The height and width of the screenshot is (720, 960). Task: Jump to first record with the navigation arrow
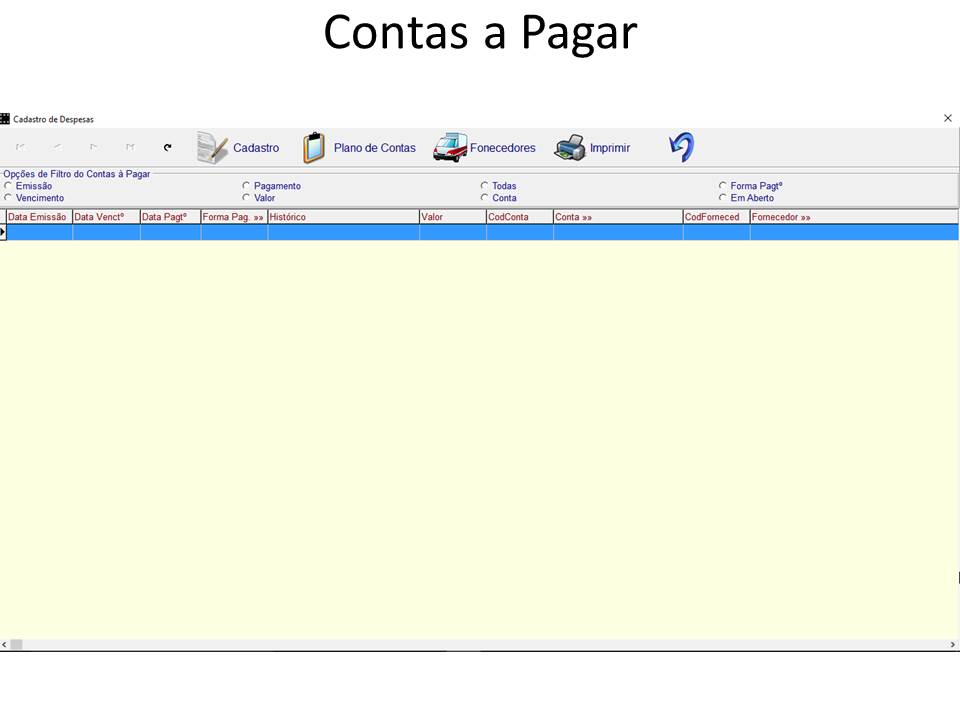click(x=19, y=147)
